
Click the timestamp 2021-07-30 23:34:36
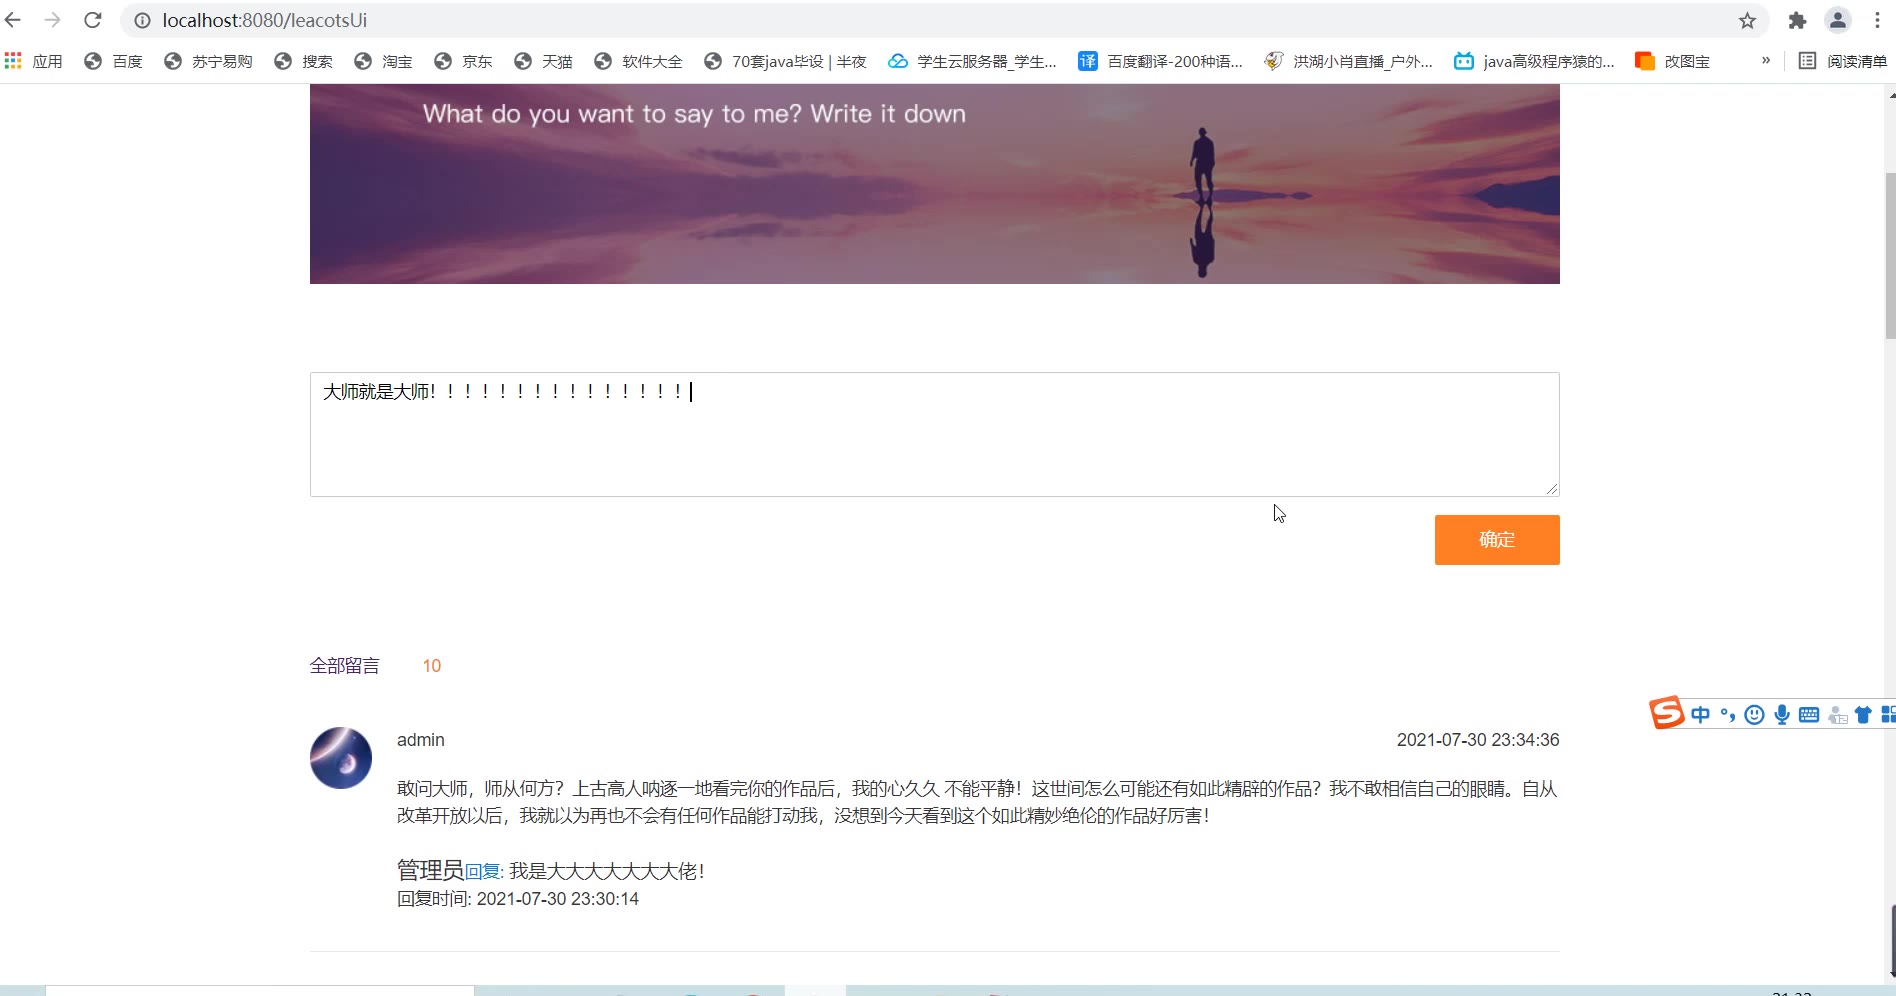click(1478, 740)
